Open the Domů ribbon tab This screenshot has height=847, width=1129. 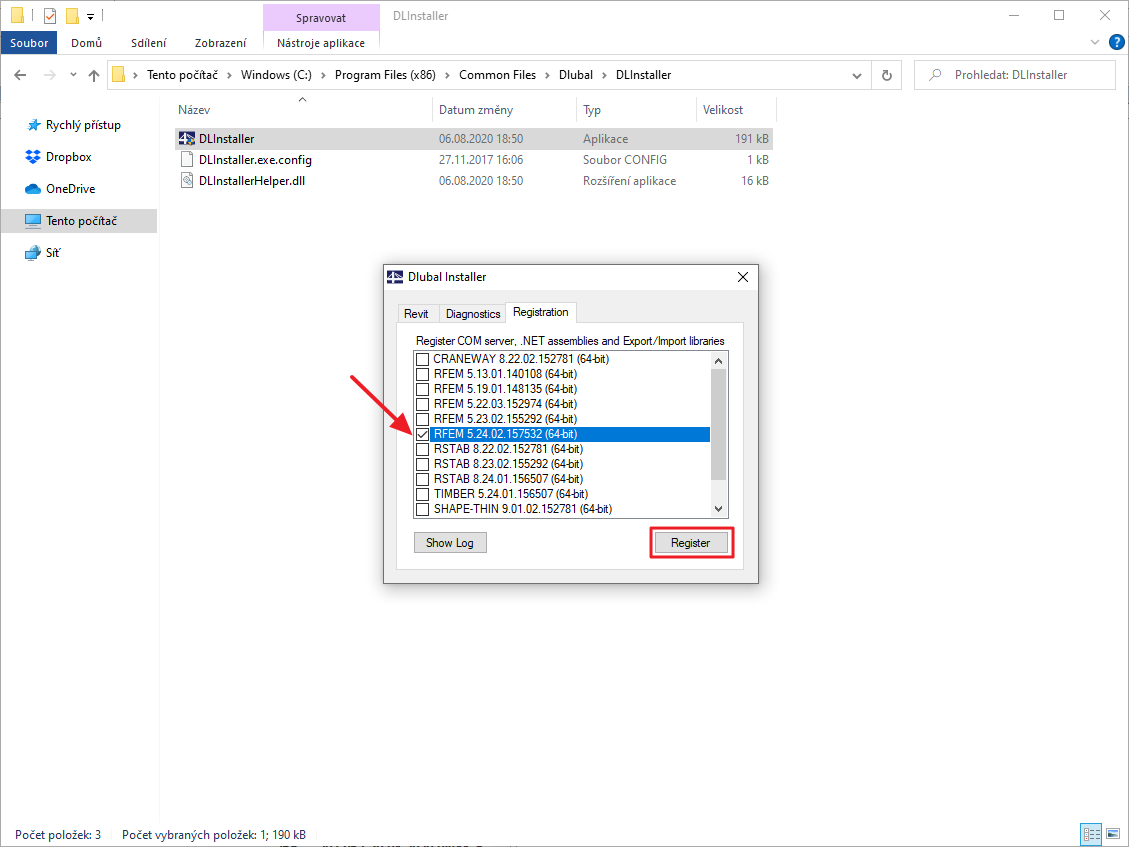[86, 42]
